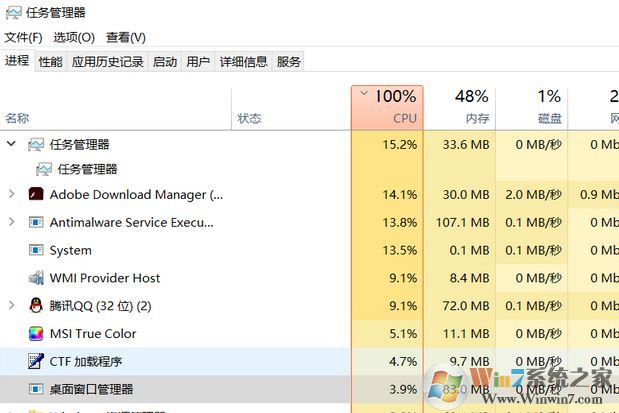Click the Tencent QQ penguin icon
This screenshot has height=413, width=619.
click(36, 306)
